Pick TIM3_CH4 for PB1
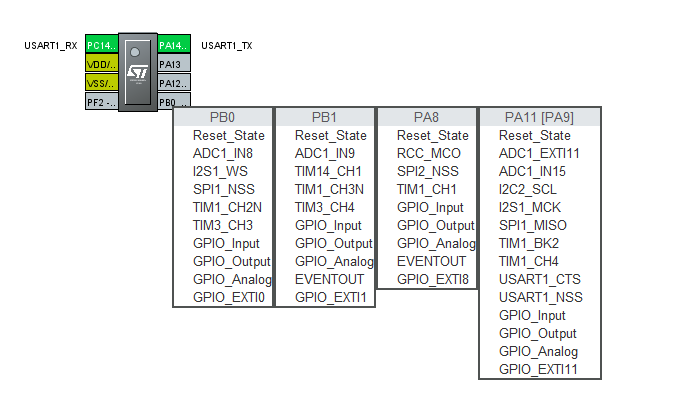The width and height of the screenshot is (675, 408). click(325, 207)
